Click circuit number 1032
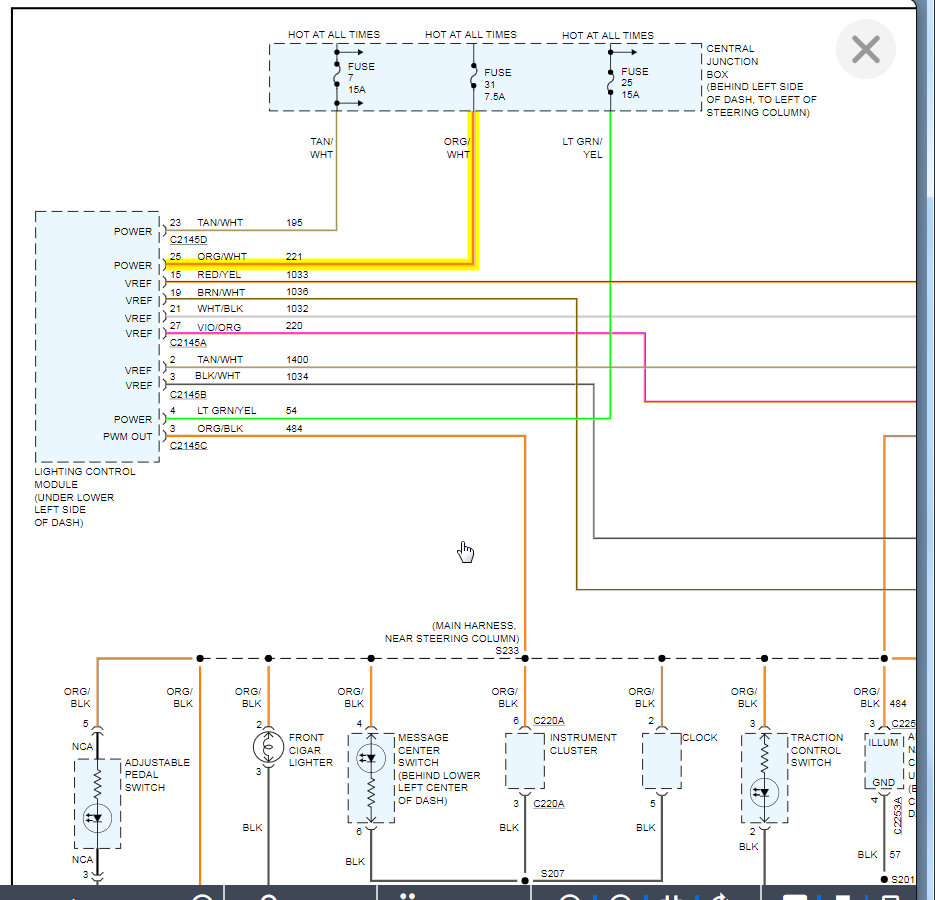This screenshot has height=900, width=935. 297,308
